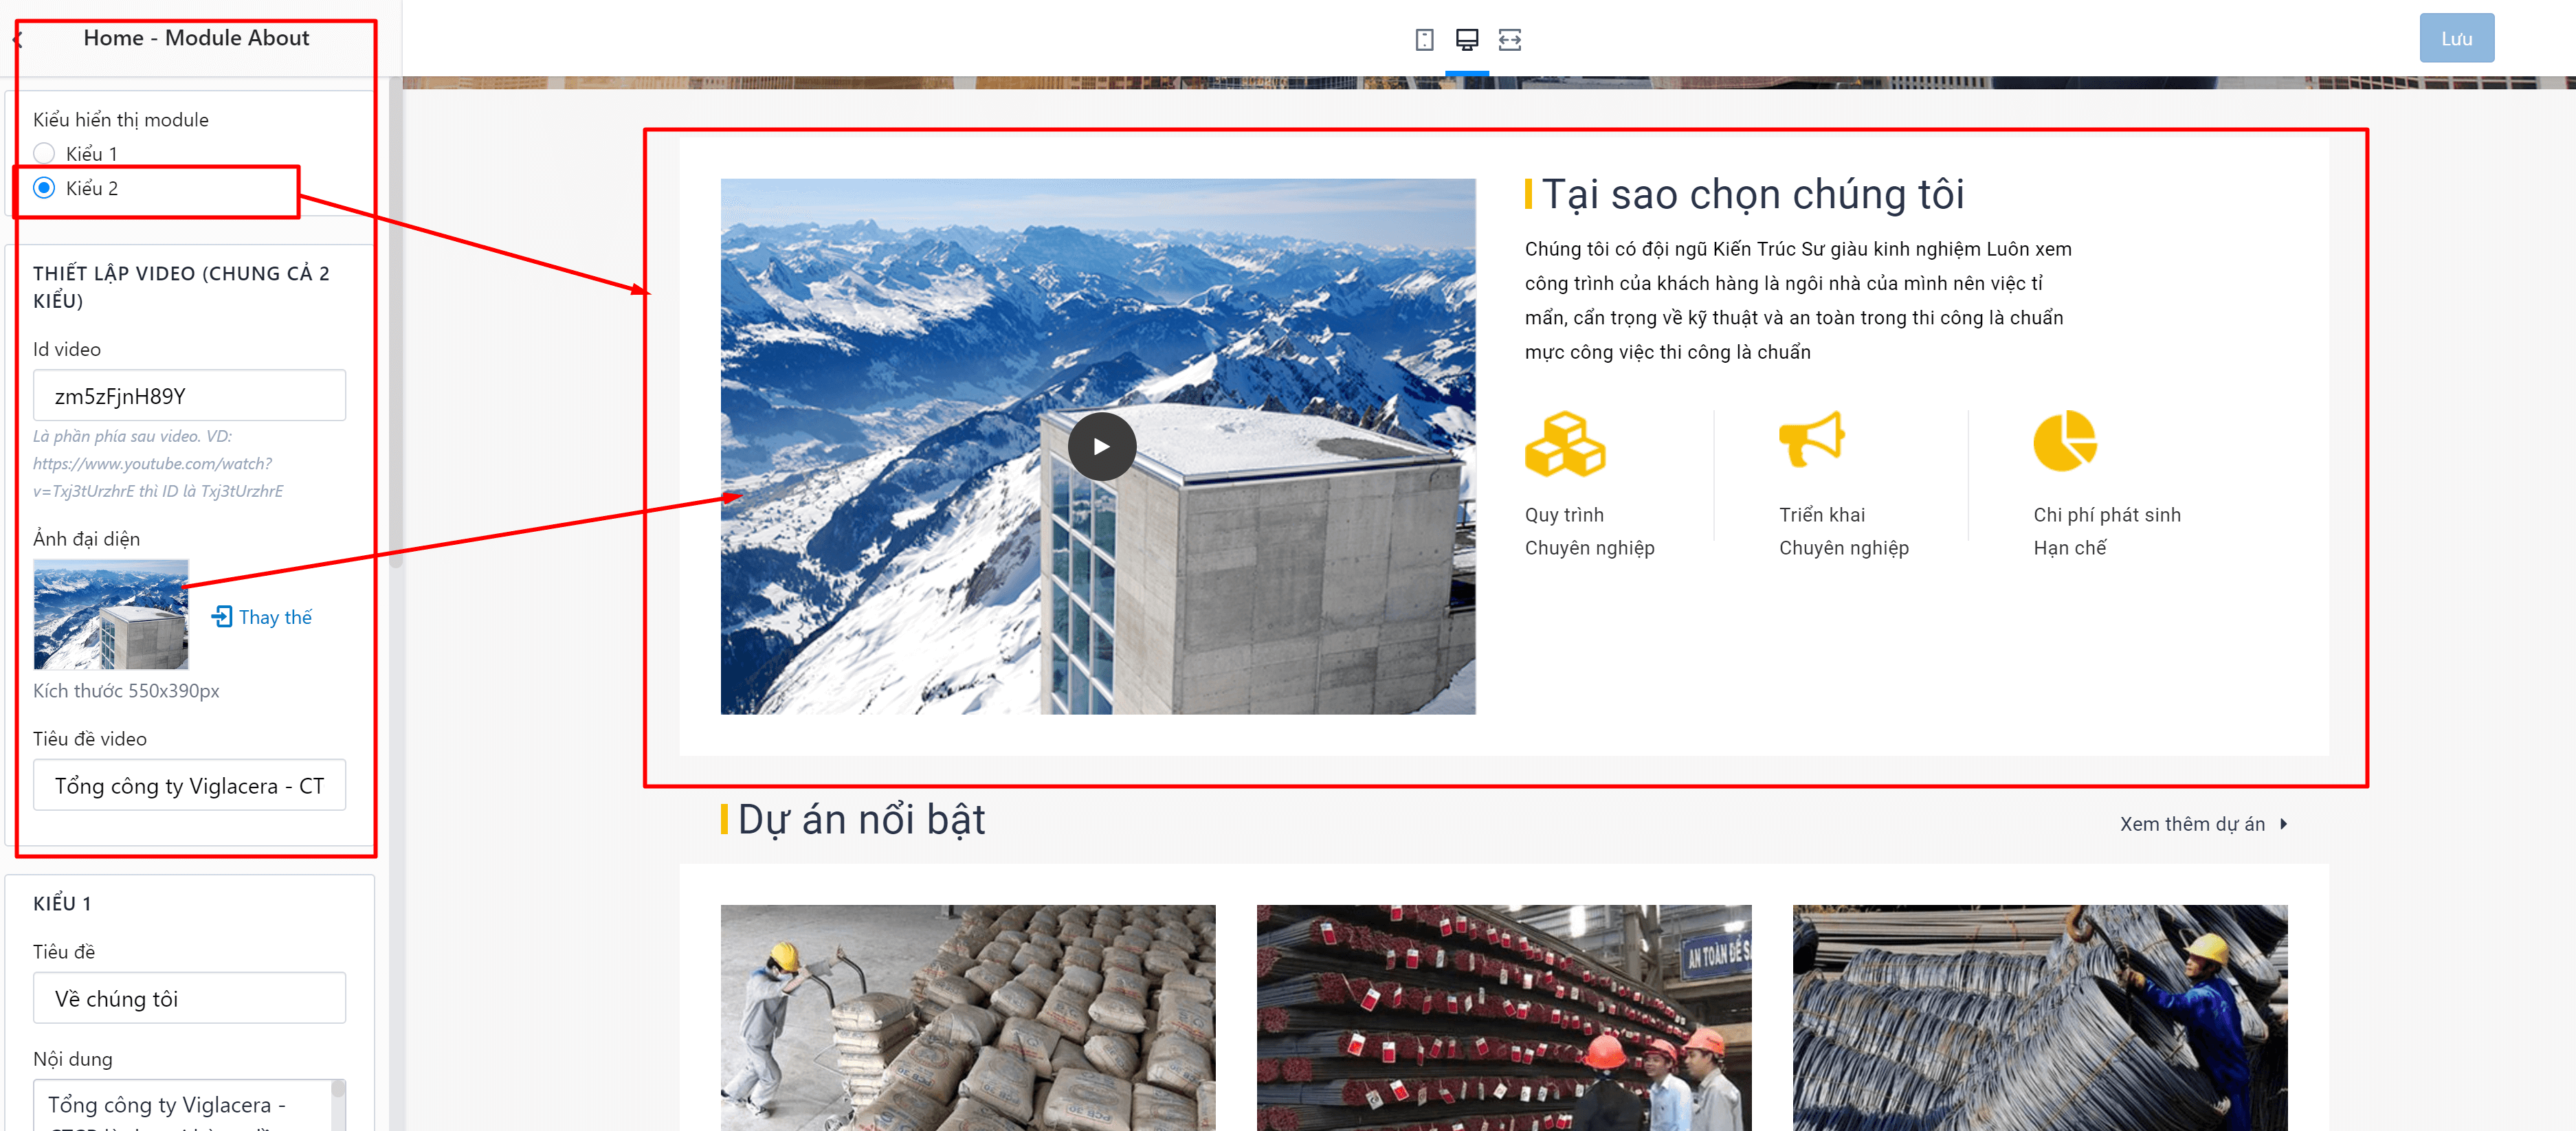Click the Kiểu 1 Tiêu đề input field

(x=189, y=998)
